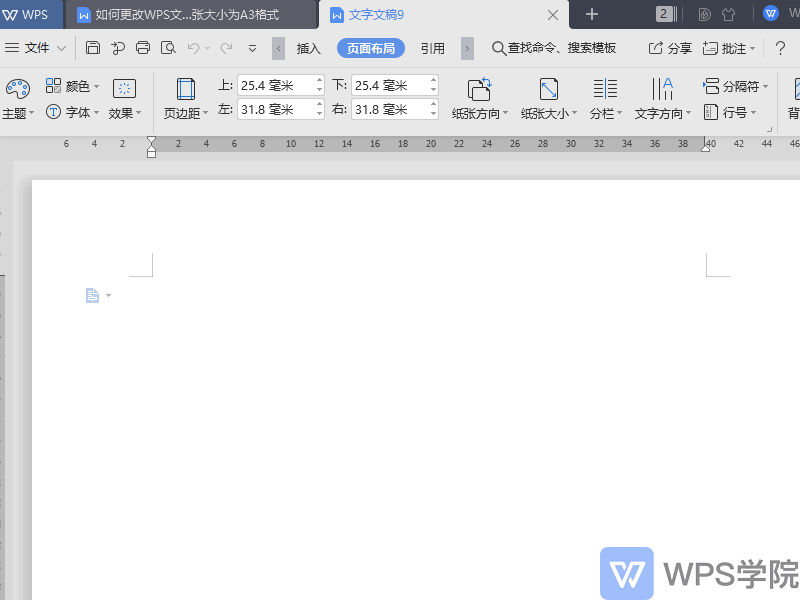
Task: Open Print Preview from quick access toolbar
Action: (169, 47)
